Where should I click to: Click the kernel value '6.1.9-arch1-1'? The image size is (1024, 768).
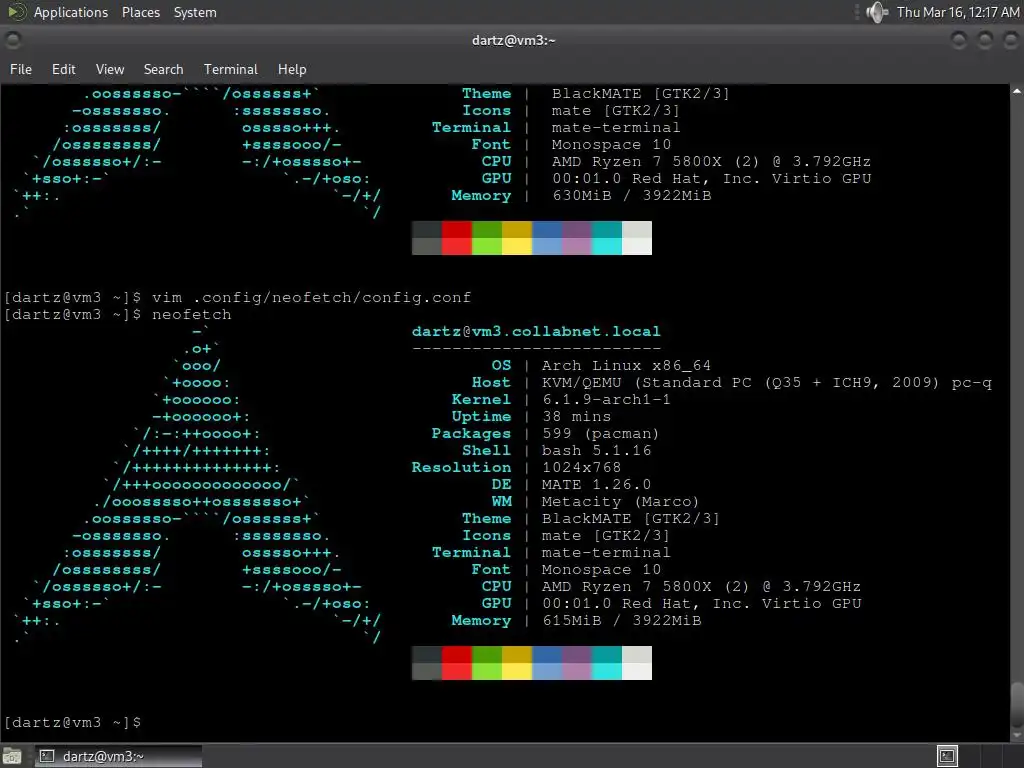coord(606,400)
